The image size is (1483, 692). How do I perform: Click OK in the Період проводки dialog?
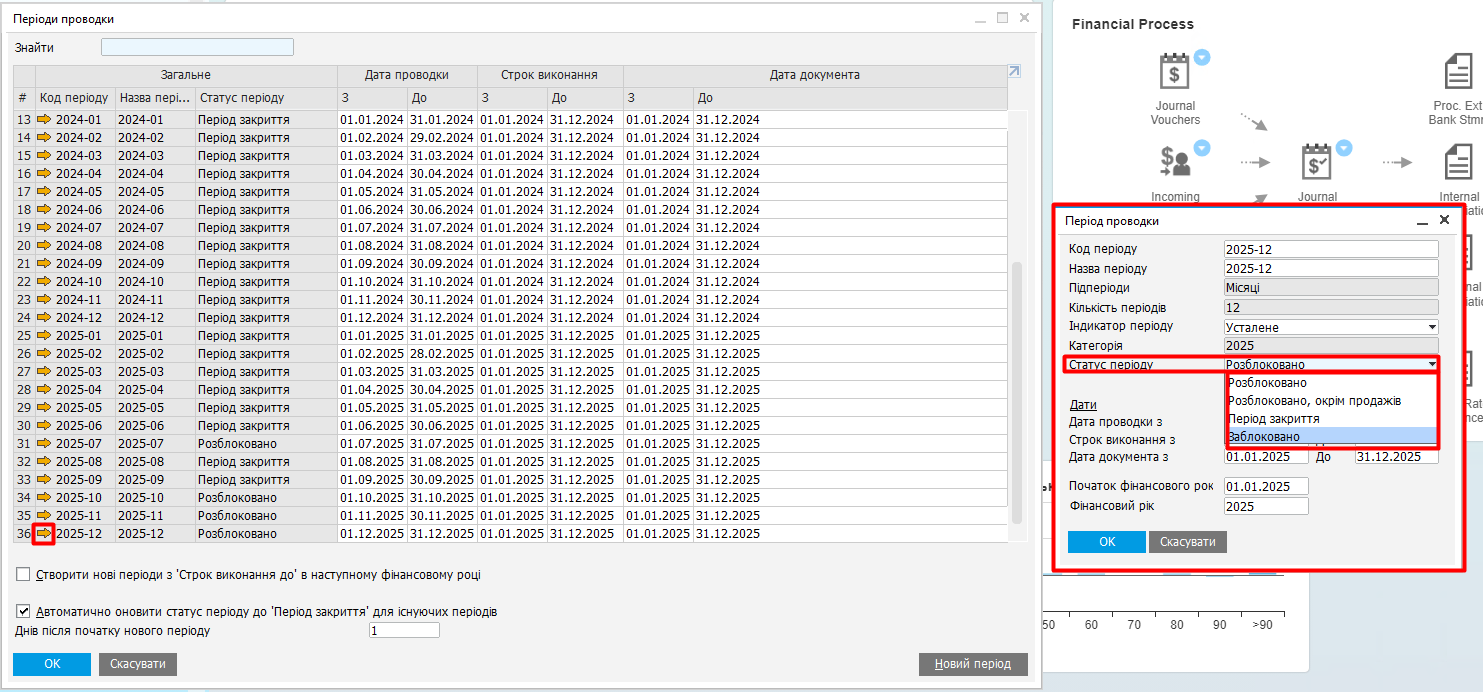point(1106,542)
